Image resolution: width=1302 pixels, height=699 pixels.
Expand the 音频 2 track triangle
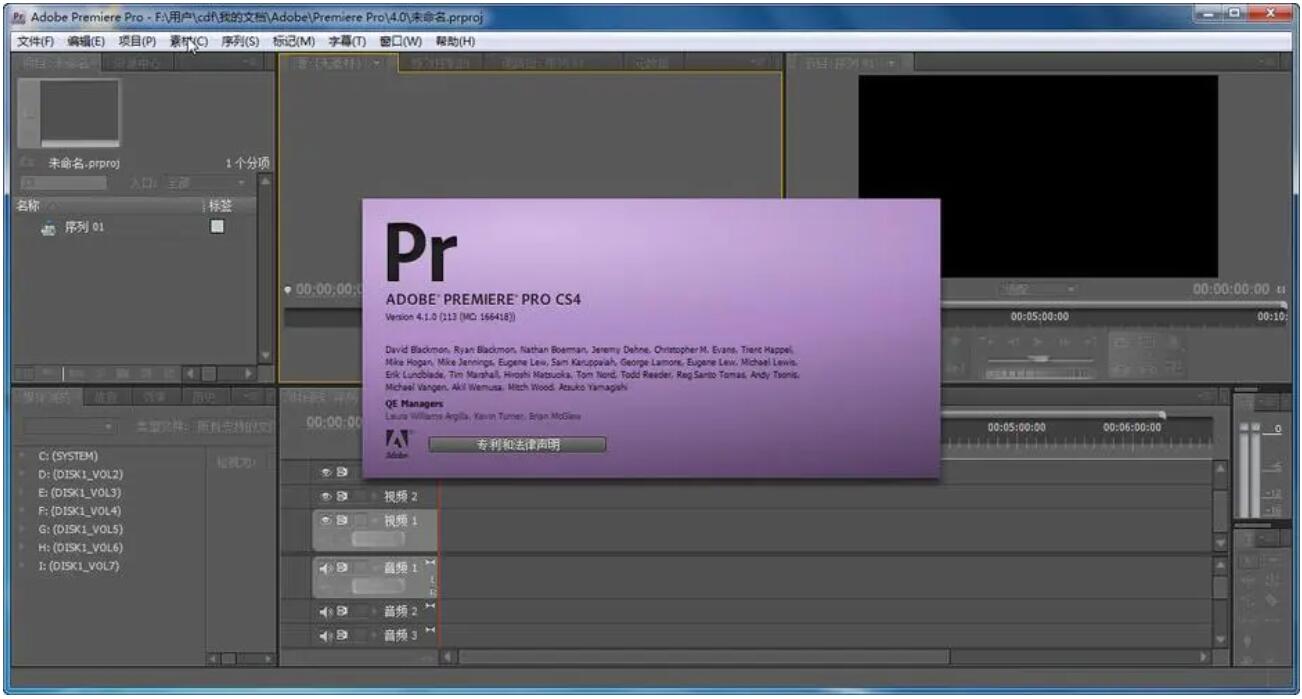click(x=375, y=611)
